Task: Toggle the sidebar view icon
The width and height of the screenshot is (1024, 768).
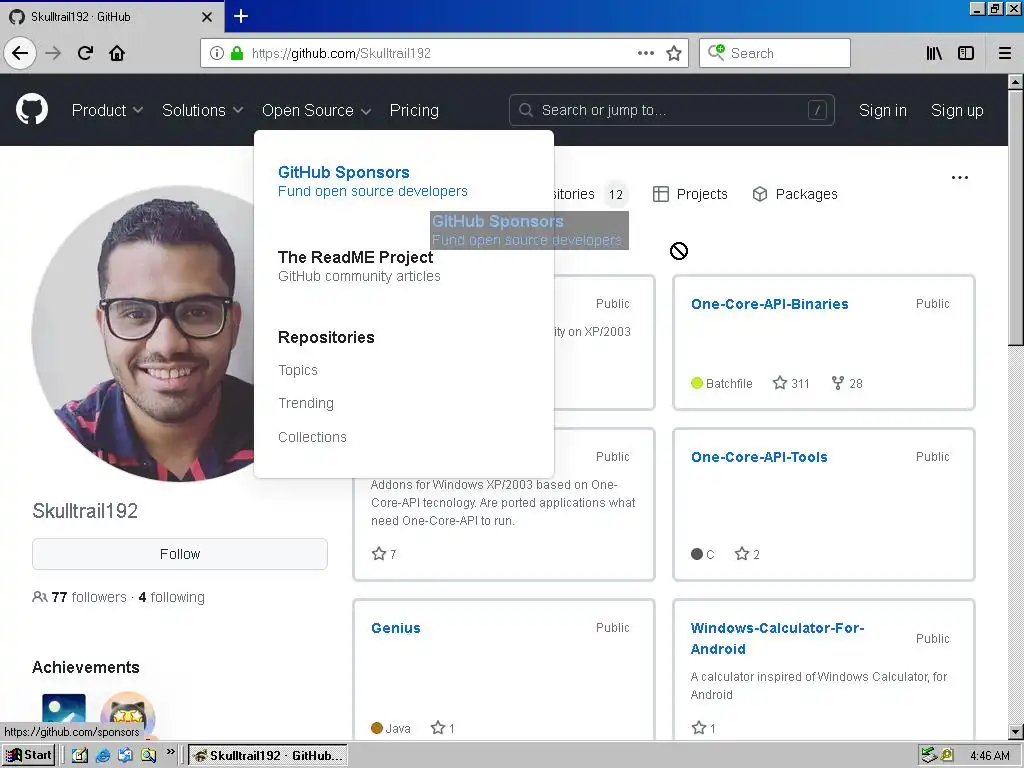Action: coord(965,53)
